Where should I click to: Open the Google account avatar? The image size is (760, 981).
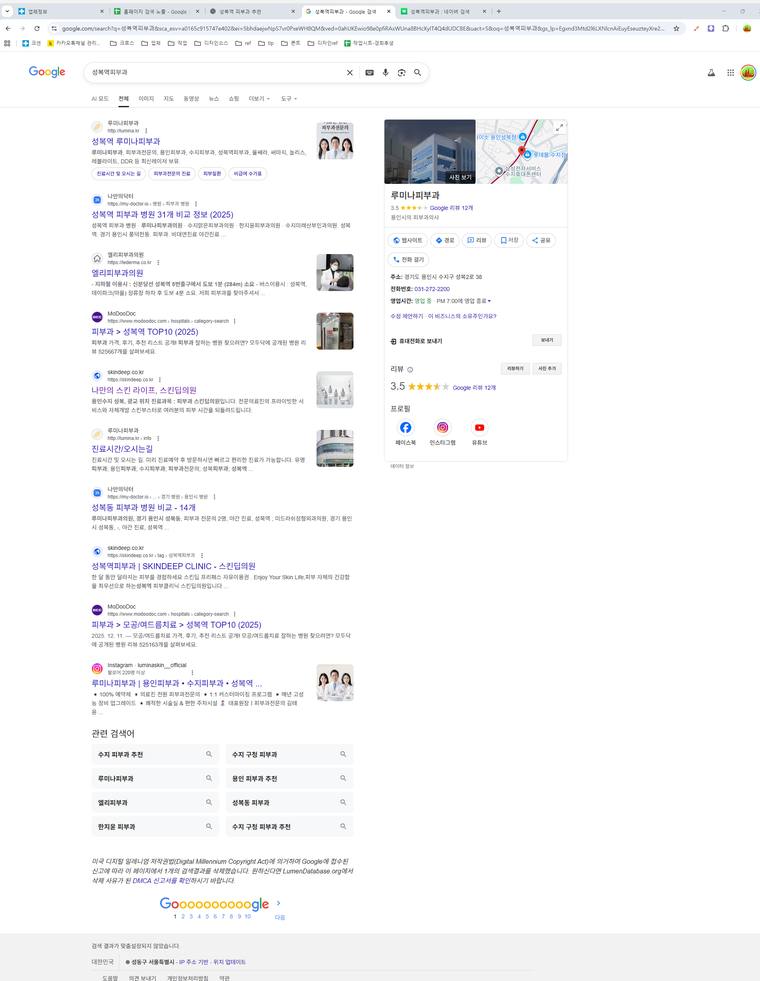[x=748, y=73]
